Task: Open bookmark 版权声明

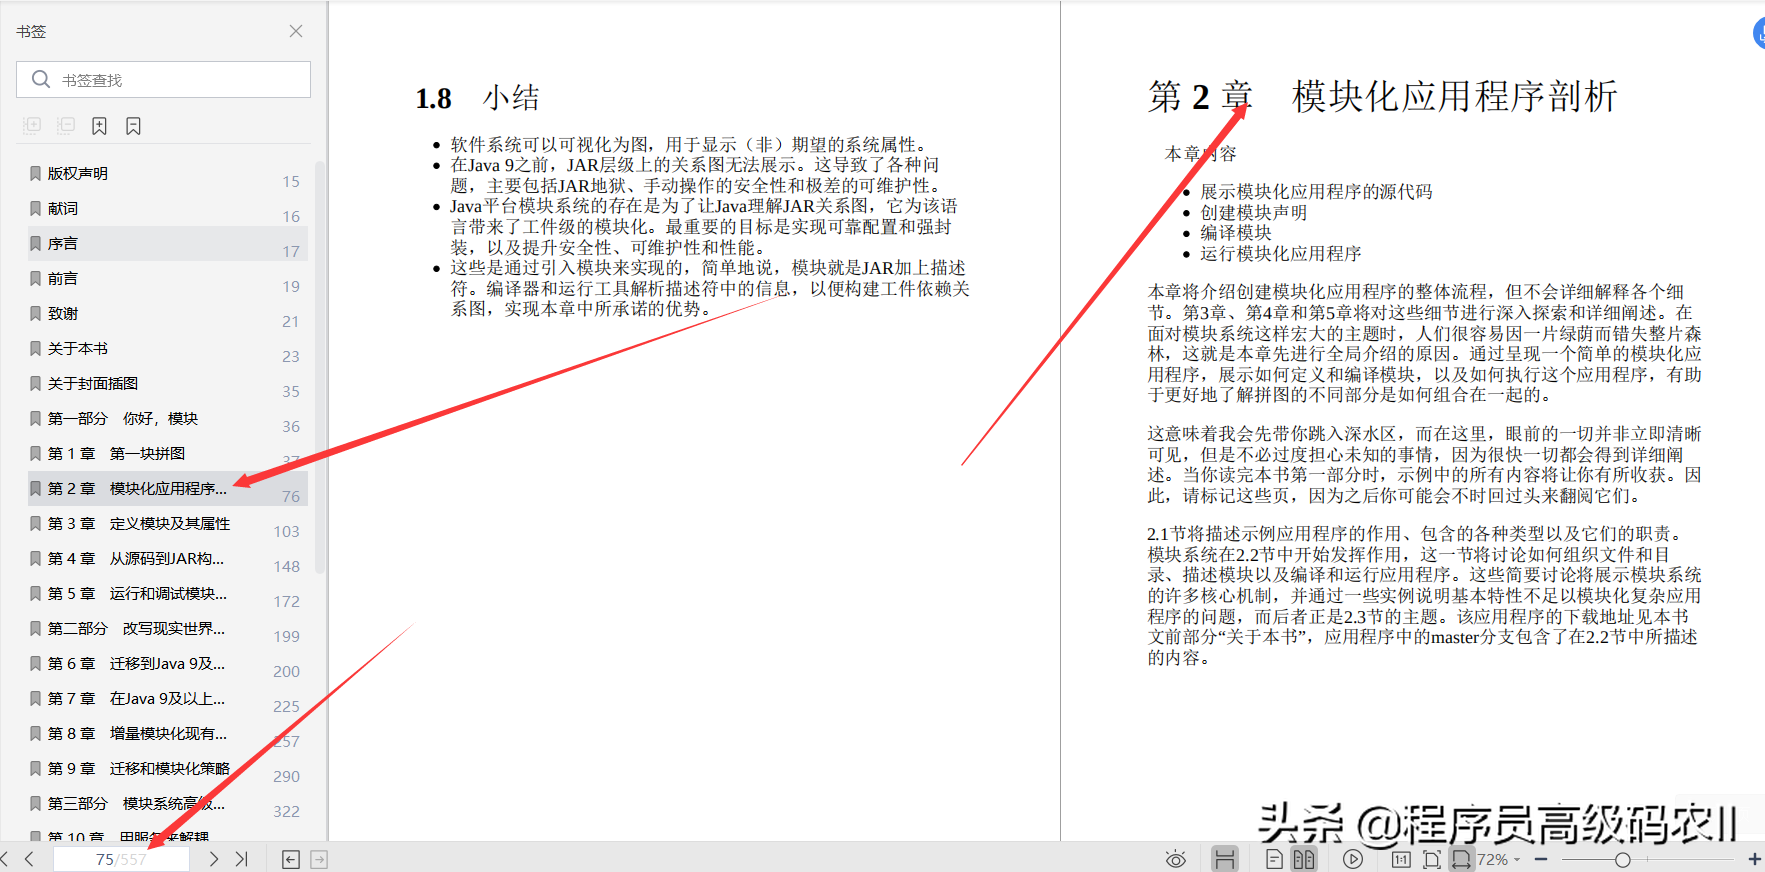Action: click(167, 174)
